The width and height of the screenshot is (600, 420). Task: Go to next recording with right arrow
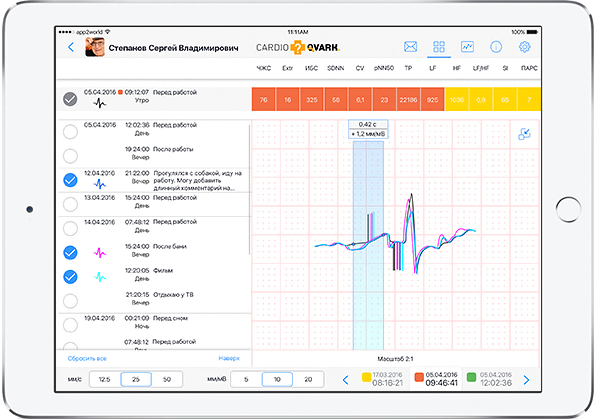(x=527, y=380)
